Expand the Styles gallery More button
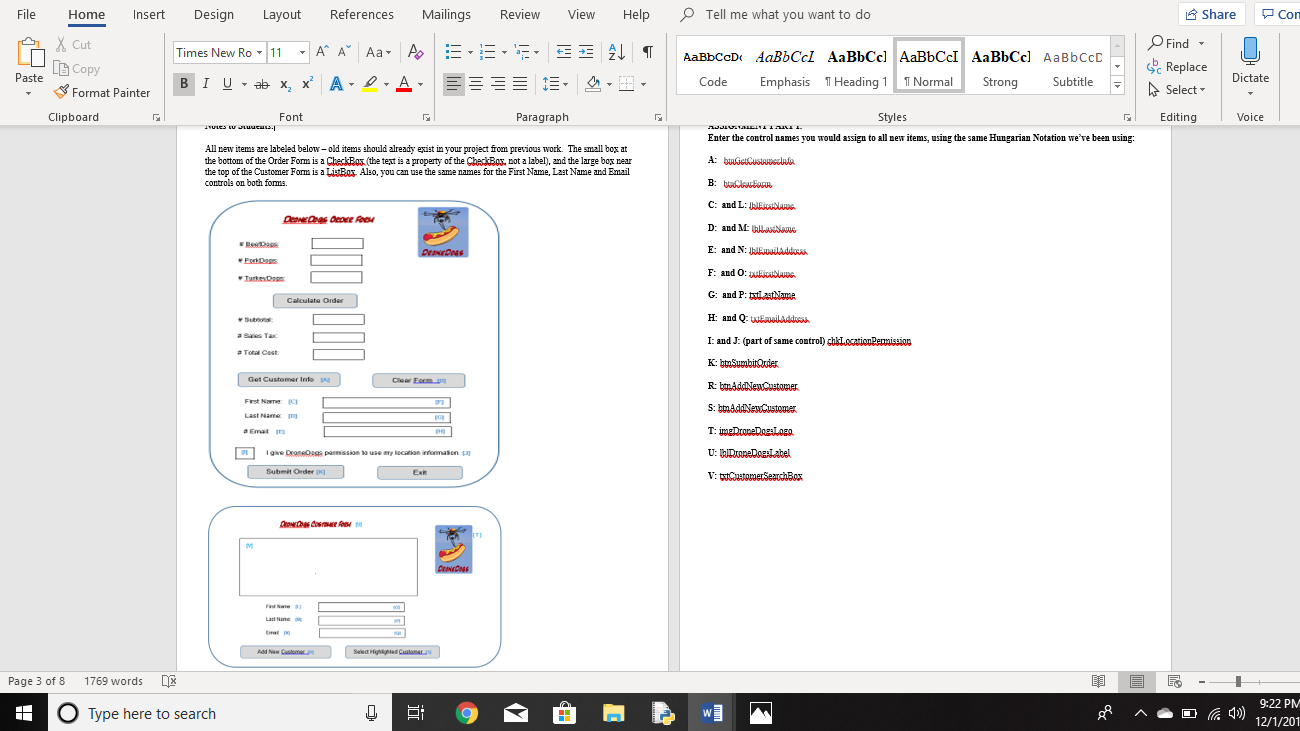 (x=1117, y=85)
